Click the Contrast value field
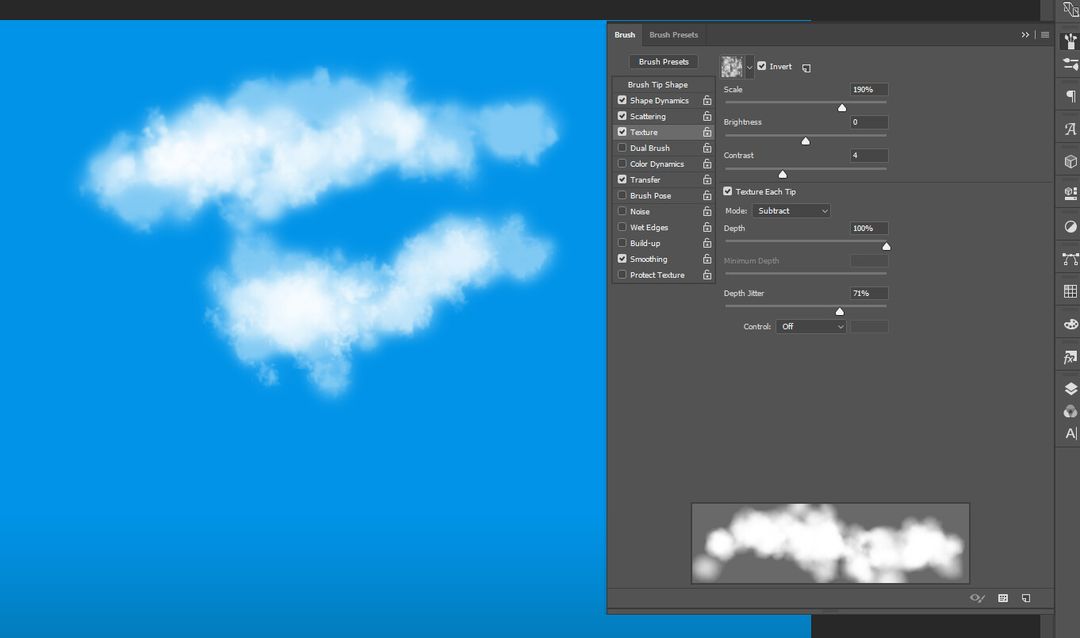The height and width of the screenshot is (638, 1080). (x=869, y=155)
